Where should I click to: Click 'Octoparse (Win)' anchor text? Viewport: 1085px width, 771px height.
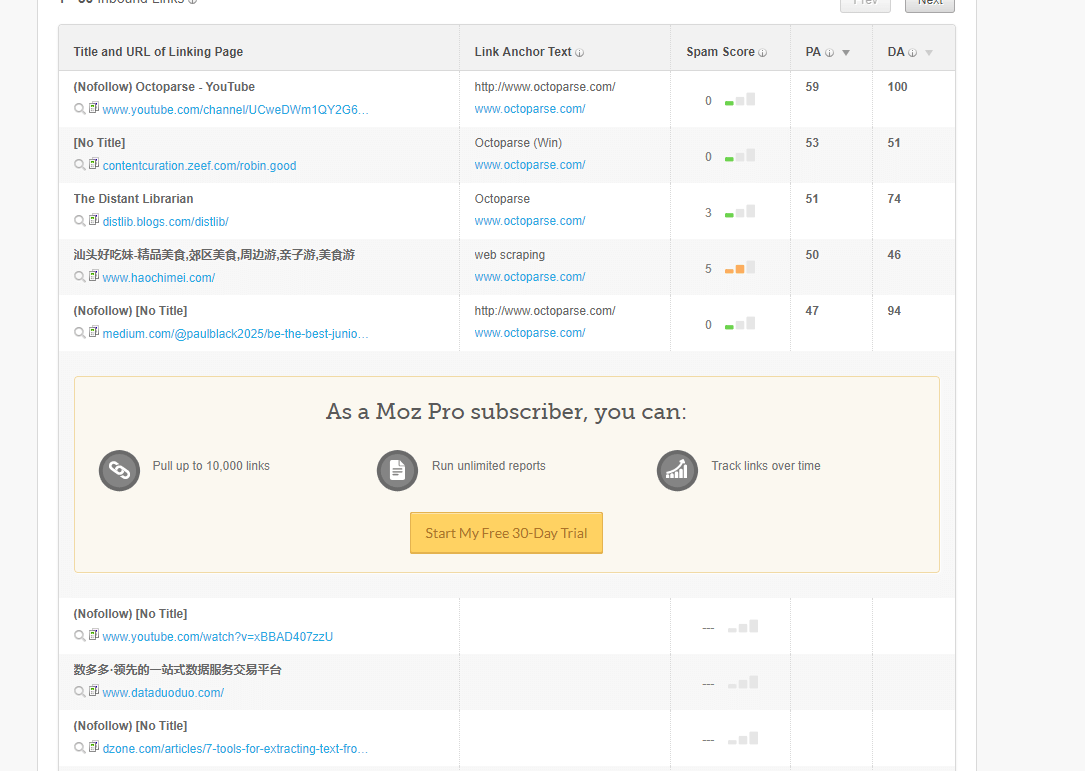tap(518, 143)
